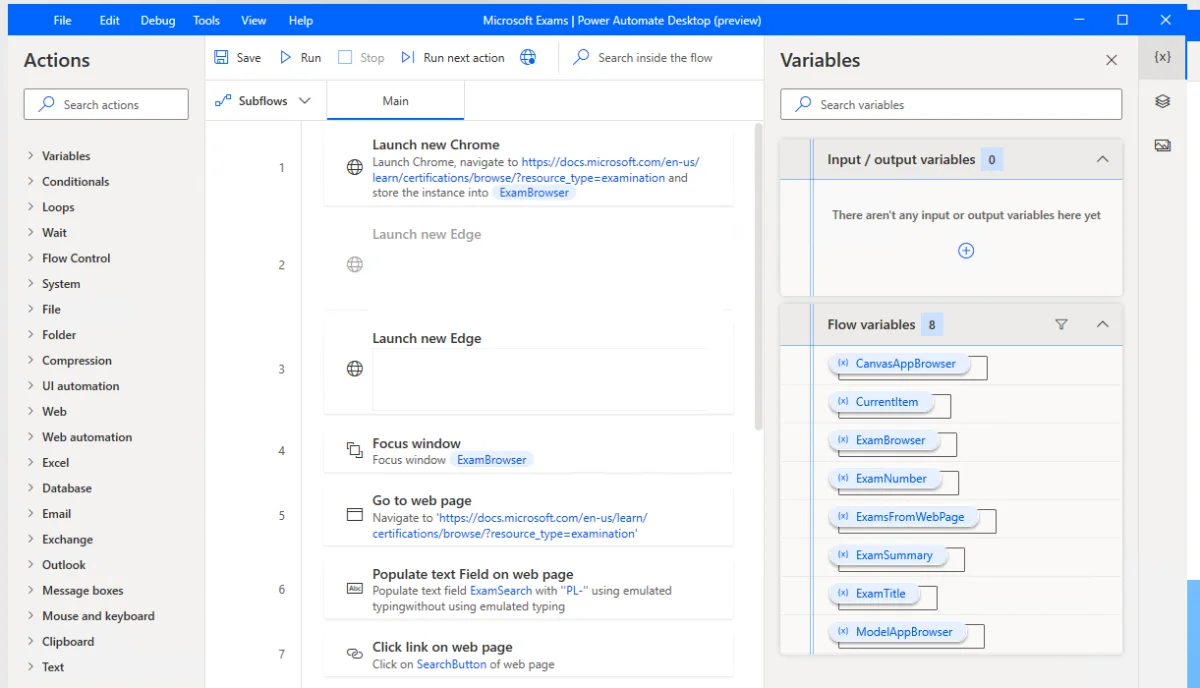
Task: Open the Debug menu
Action: tap(157, 20)
